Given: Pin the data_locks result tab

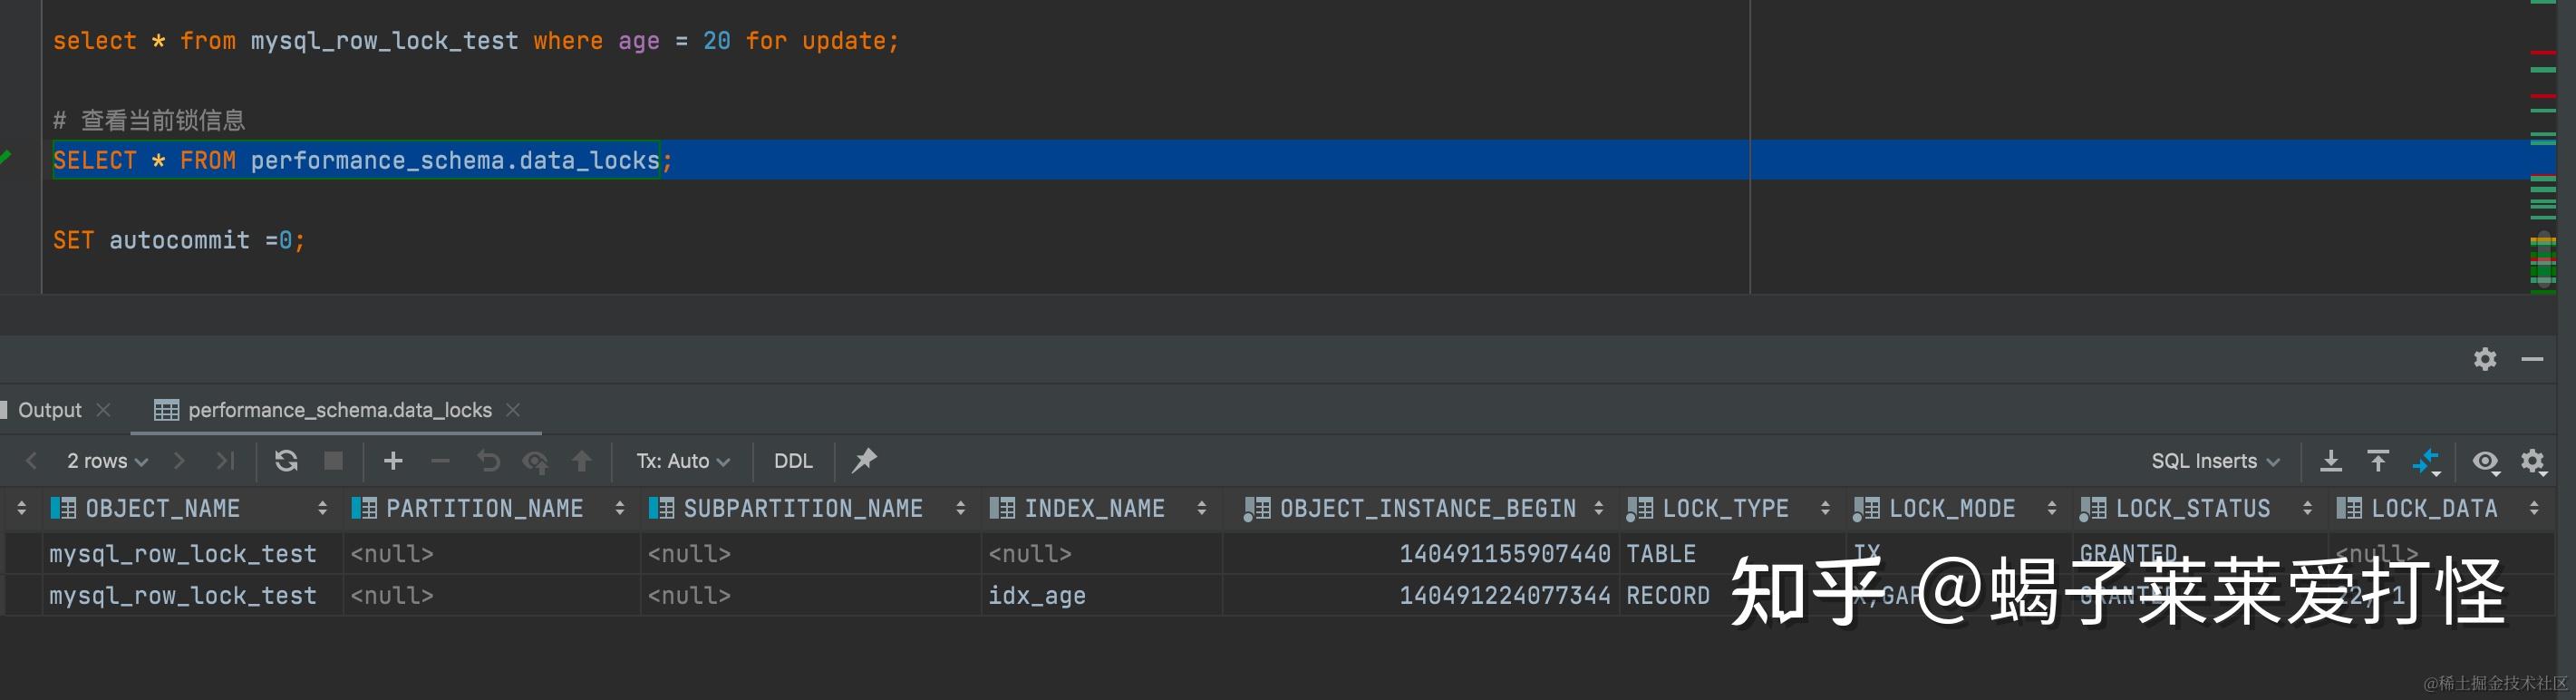Looking at the screenshot, I should click(x=864, y=461).
